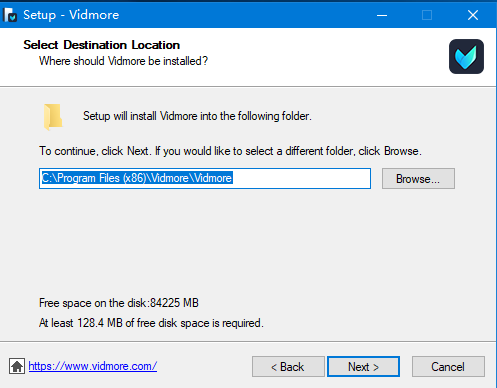Image resolution: width=497 pixels, height=388 pixels.
Task: Click the 'Setup will install Vidmore' message
Action: tap(197, 116)
